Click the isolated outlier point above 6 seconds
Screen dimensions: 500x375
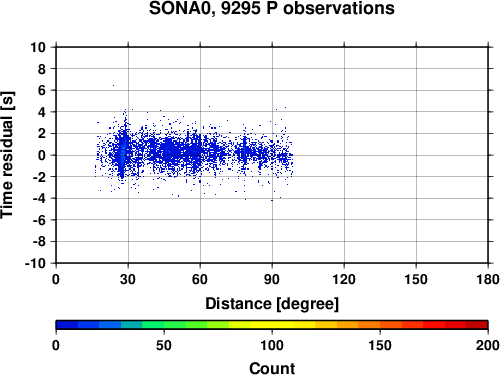point(113,85)
